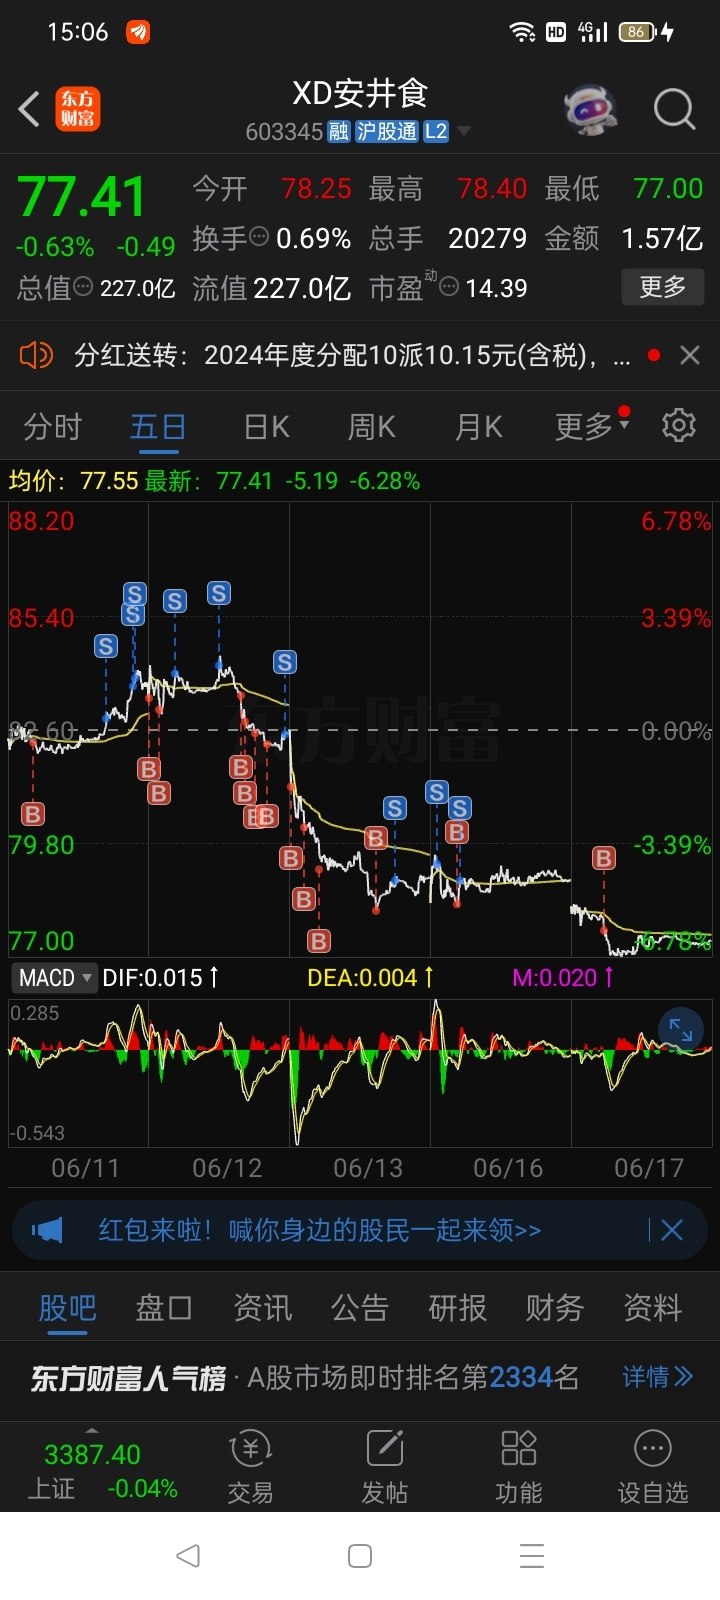Screen dimensions: 720x1600
Task: Tap Android back navigation button
Action: pyautogui.click(x=188, y=1556)
